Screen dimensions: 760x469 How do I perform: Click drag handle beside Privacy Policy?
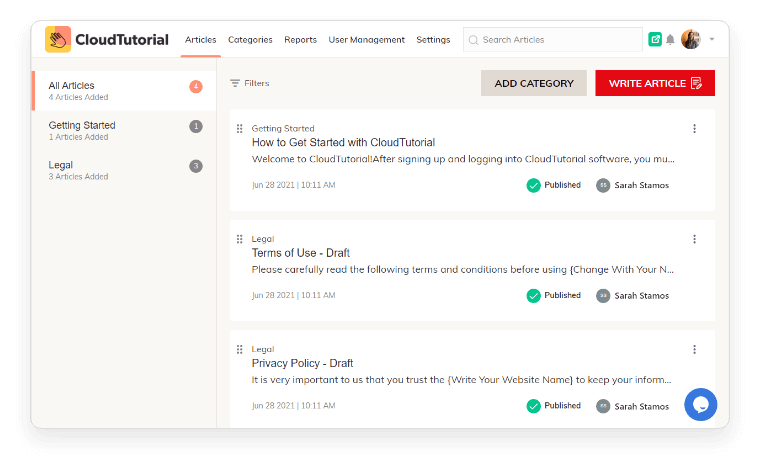point(240,349)
